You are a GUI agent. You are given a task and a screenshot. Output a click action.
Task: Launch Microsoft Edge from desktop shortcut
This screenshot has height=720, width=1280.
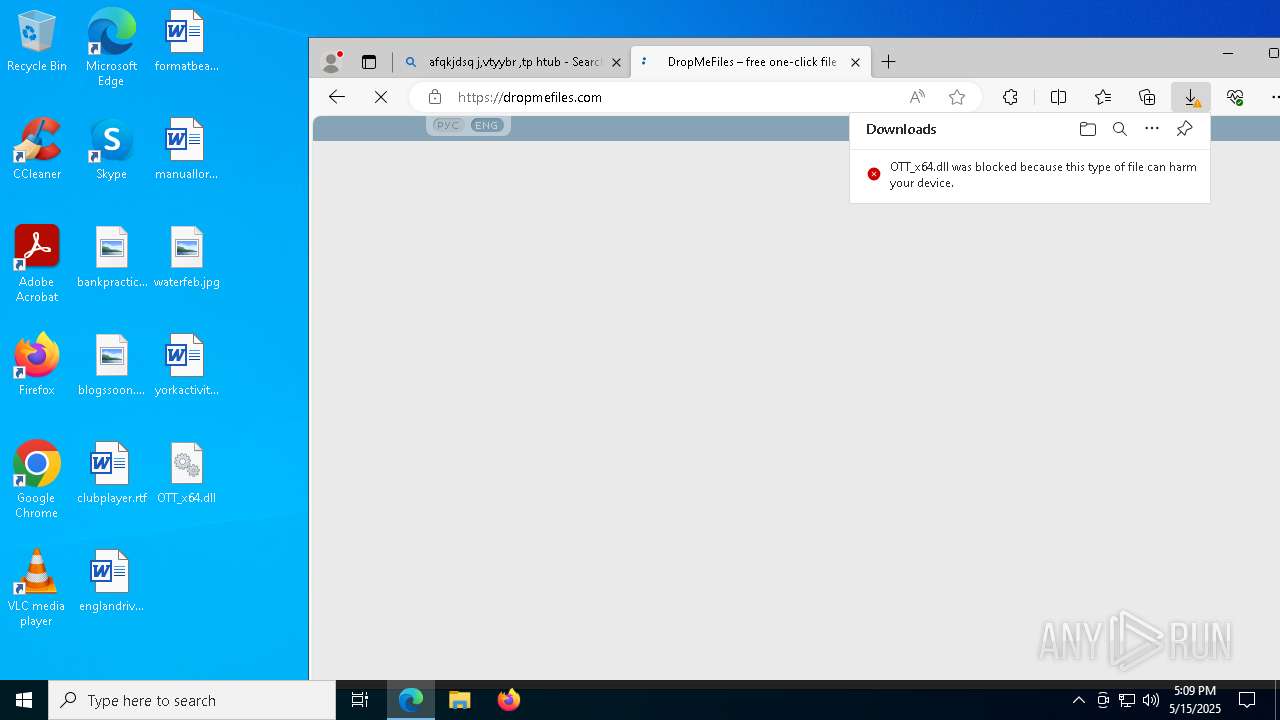coord(111,47)
